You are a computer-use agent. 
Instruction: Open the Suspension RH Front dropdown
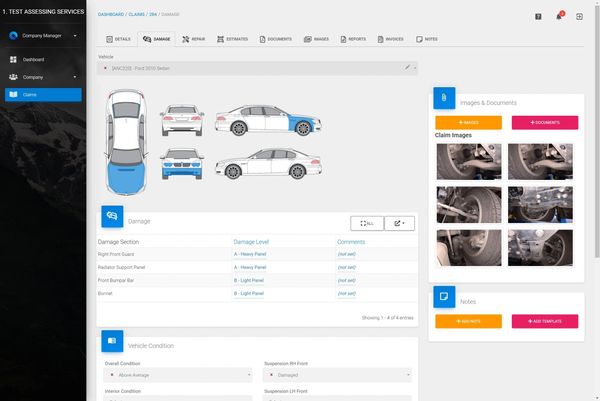click(338, 375)
